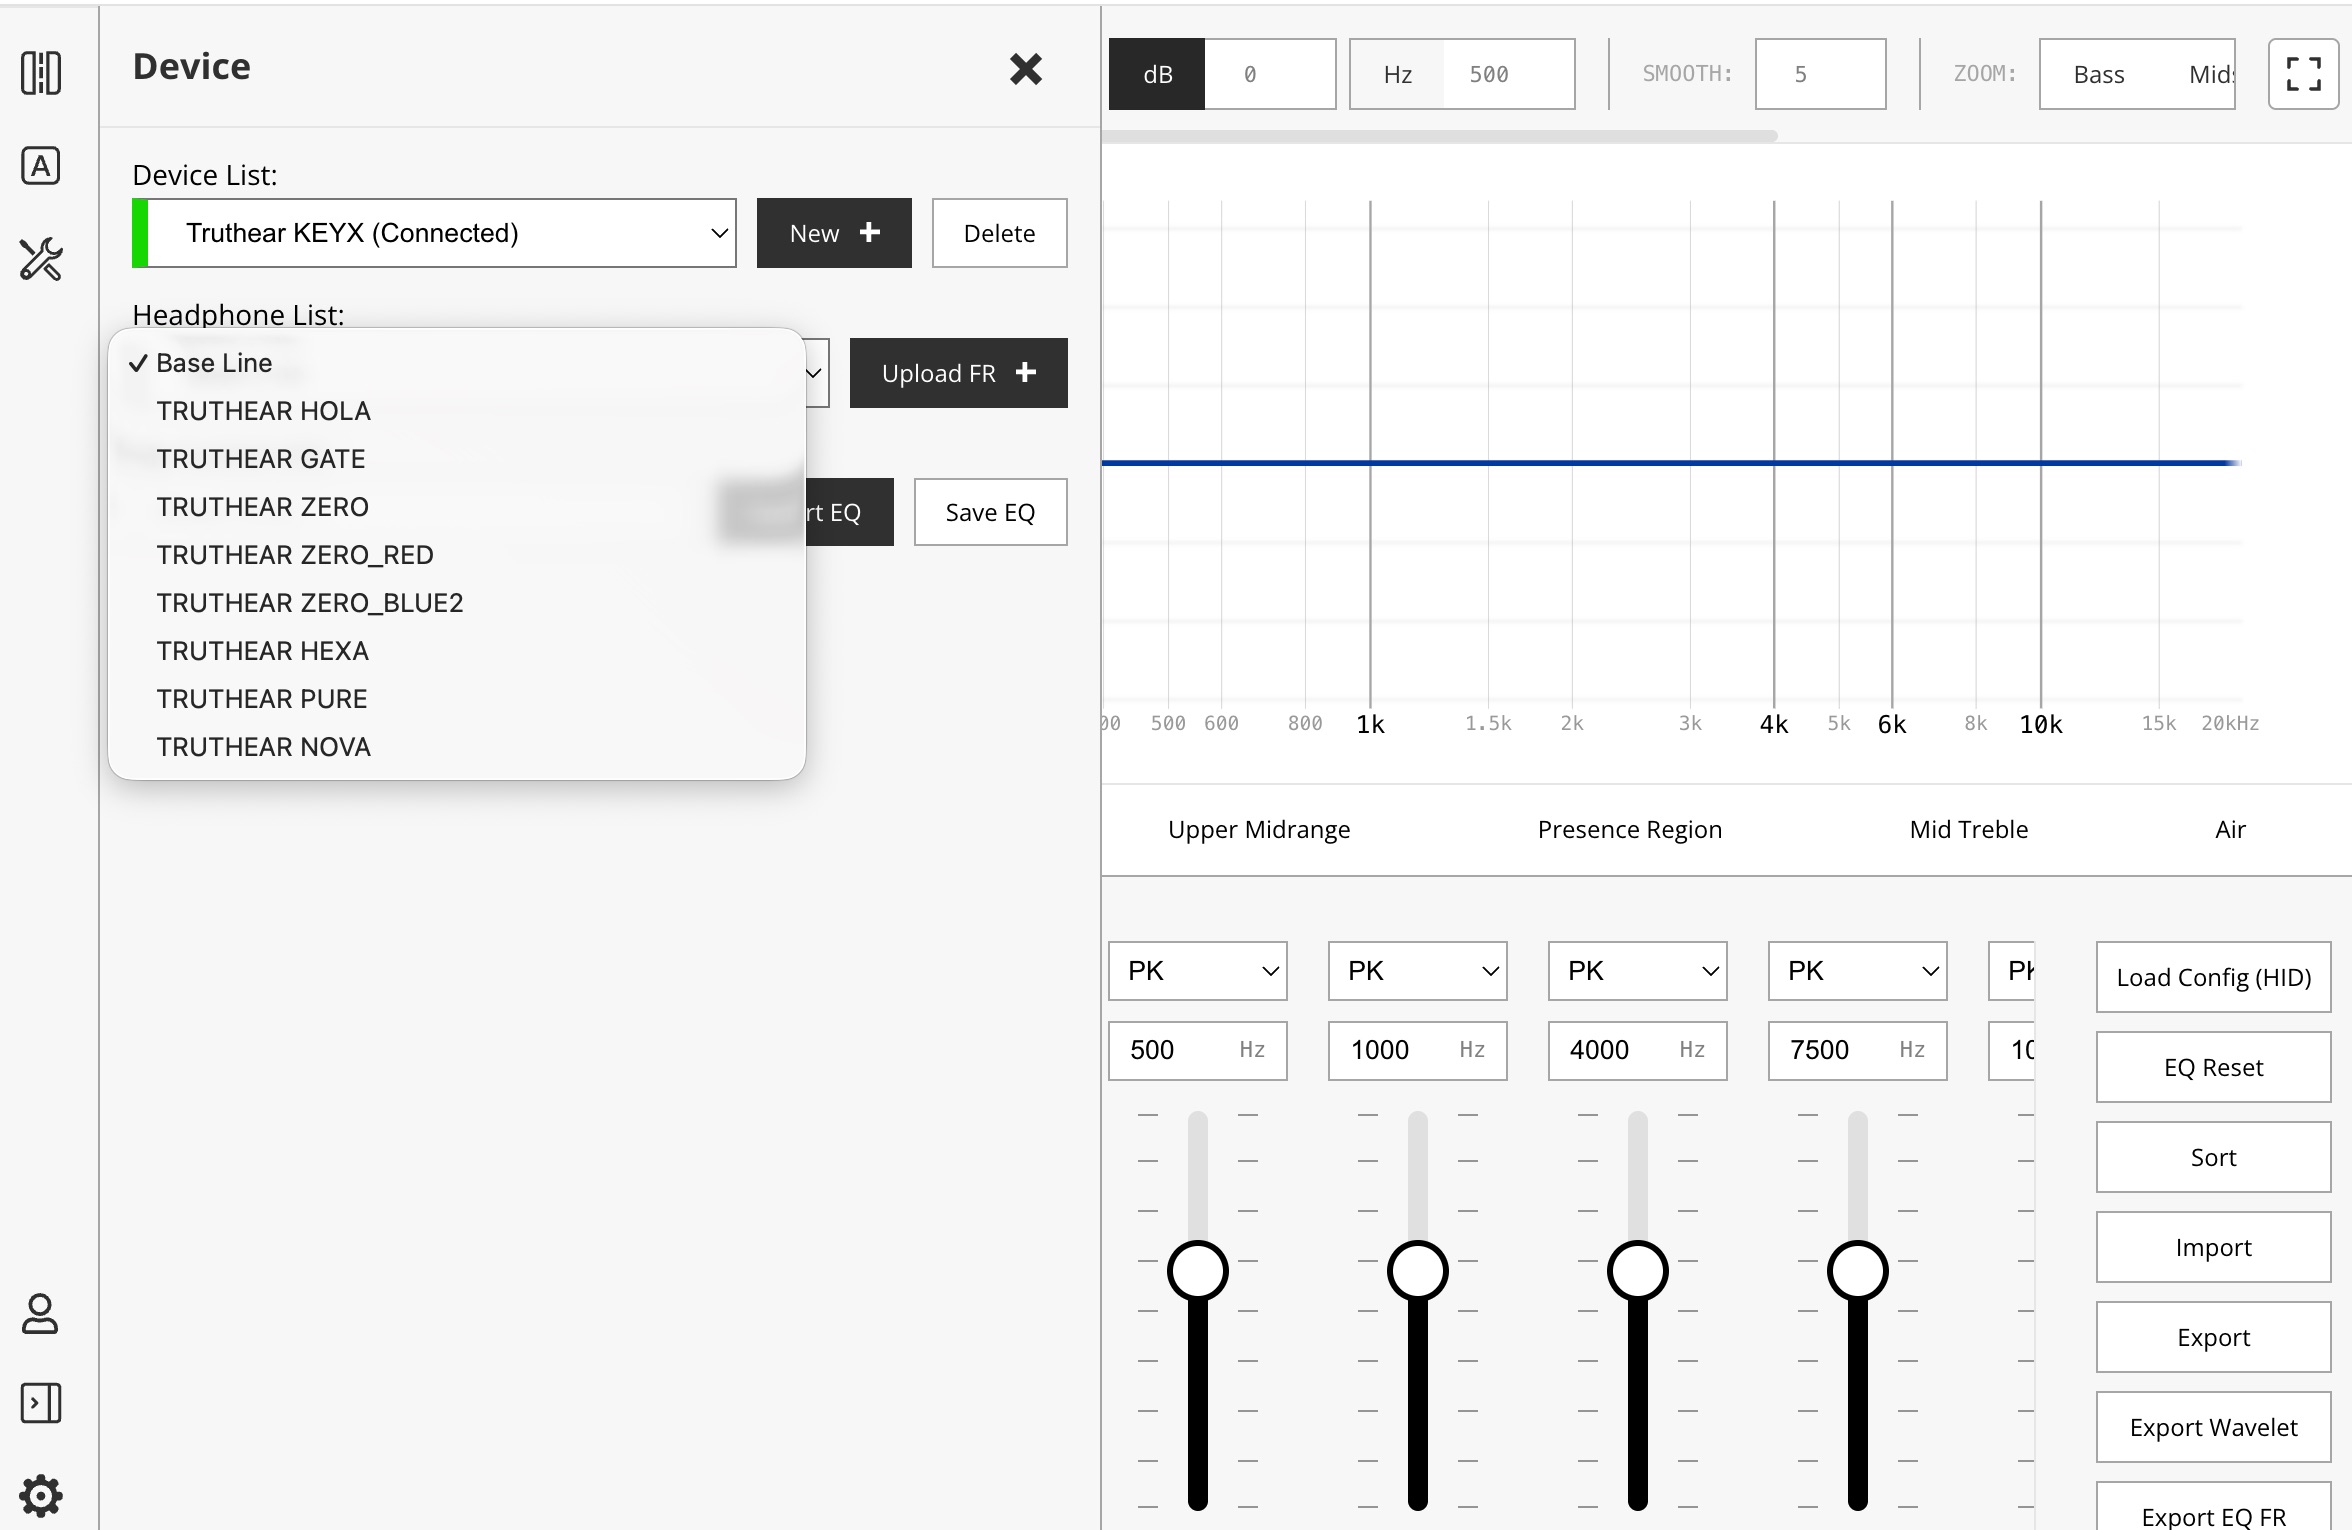Select TRUTHEAR NOVA headphone entry
The image size is (2352, 1530).
262,746
